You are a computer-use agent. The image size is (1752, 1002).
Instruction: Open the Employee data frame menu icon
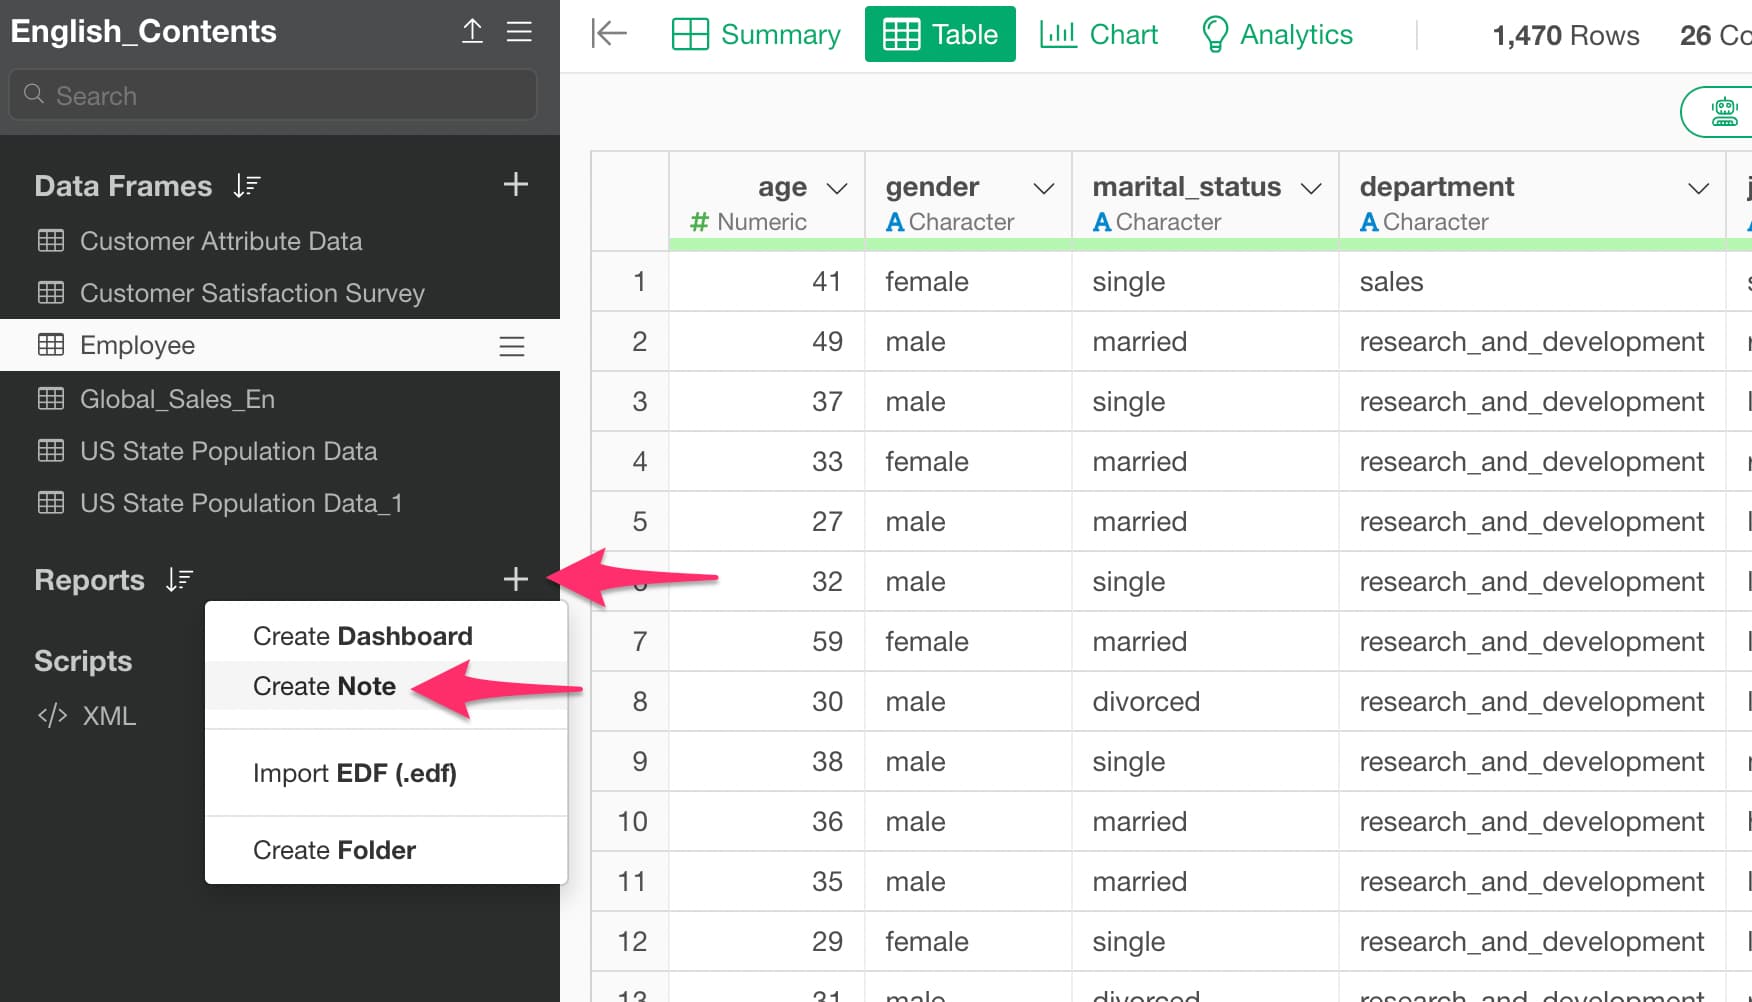[x=511, y=346]
